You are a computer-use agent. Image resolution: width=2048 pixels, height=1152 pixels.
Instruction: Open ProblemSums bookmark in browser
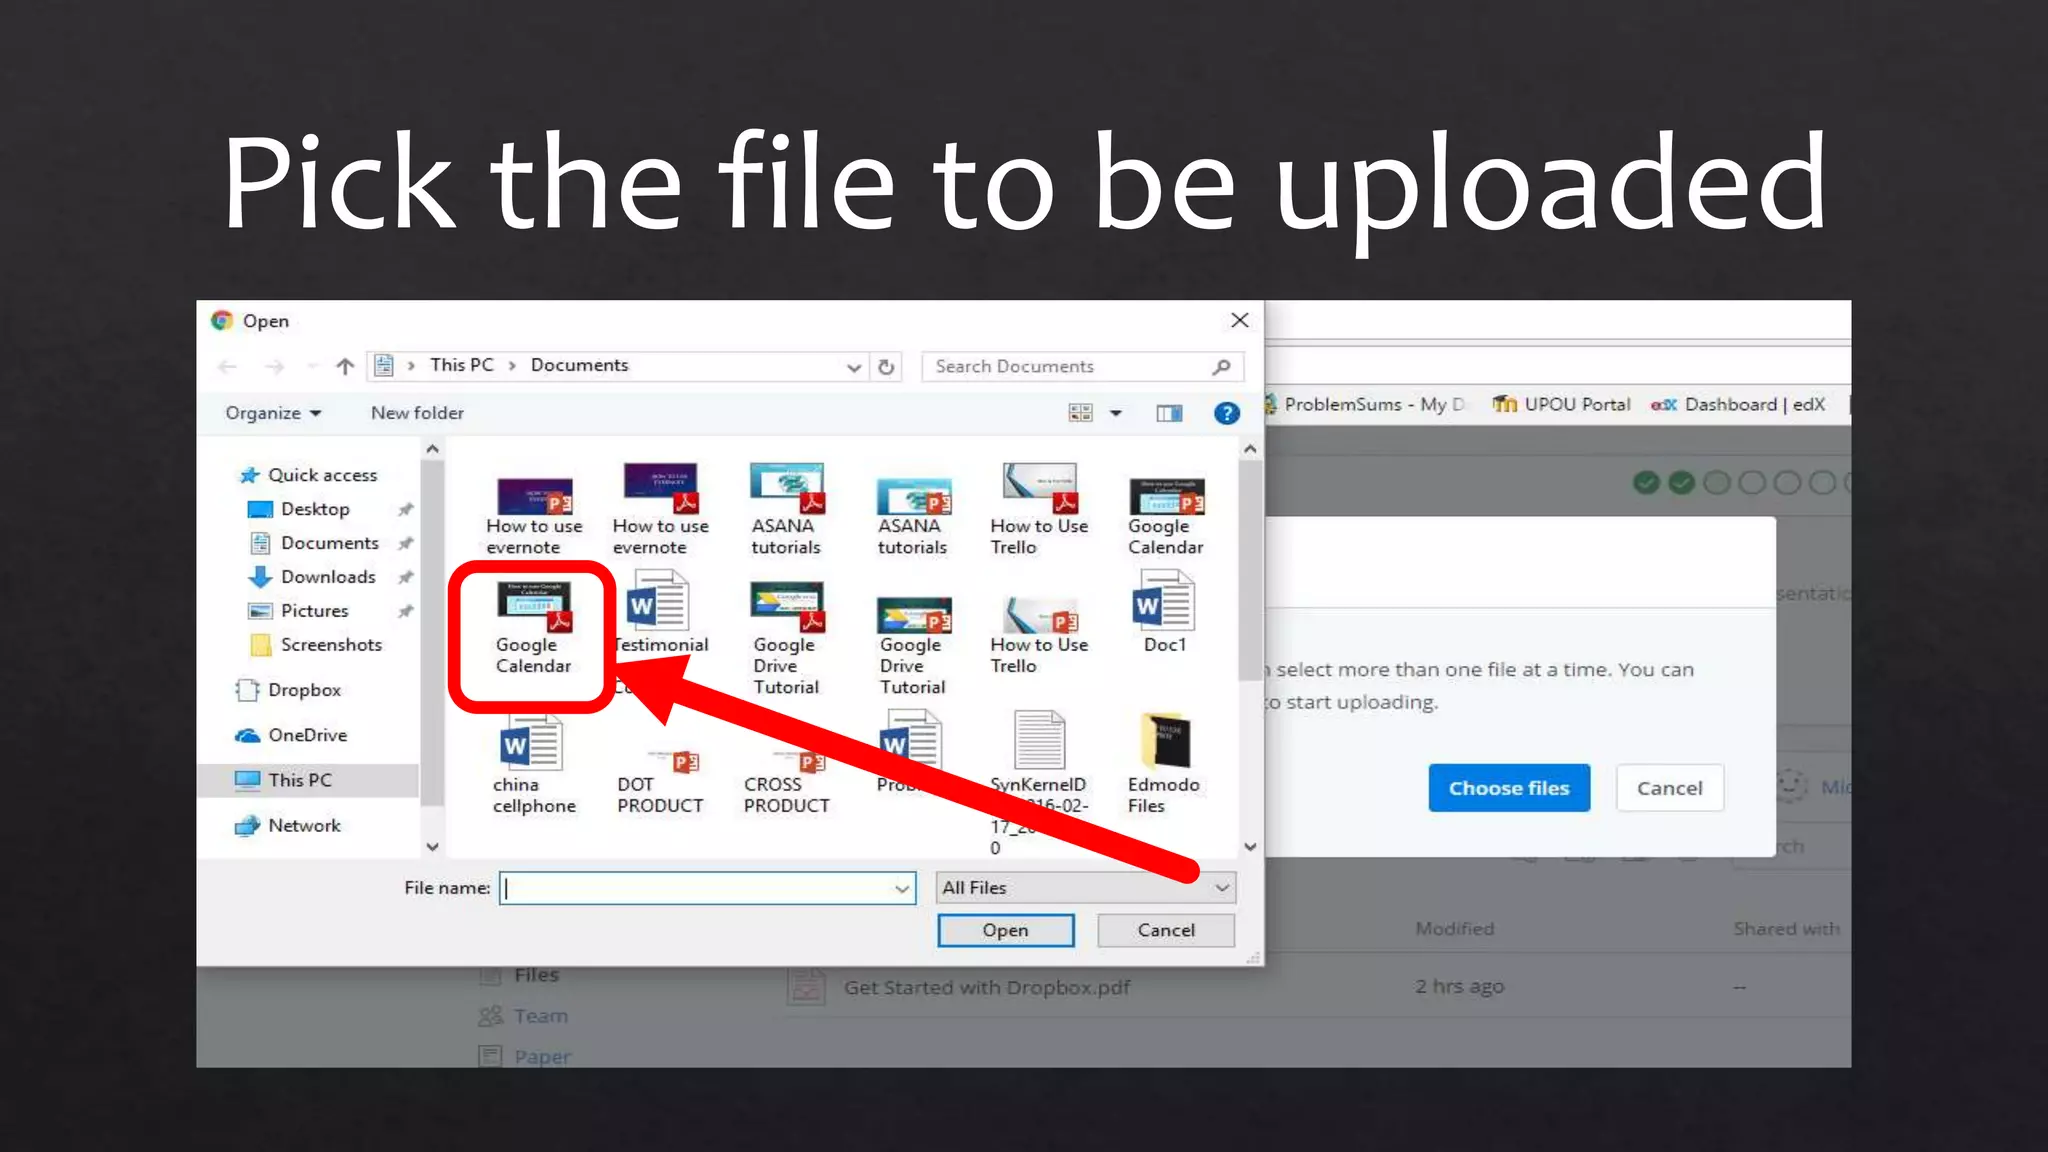click(1363, 404)
